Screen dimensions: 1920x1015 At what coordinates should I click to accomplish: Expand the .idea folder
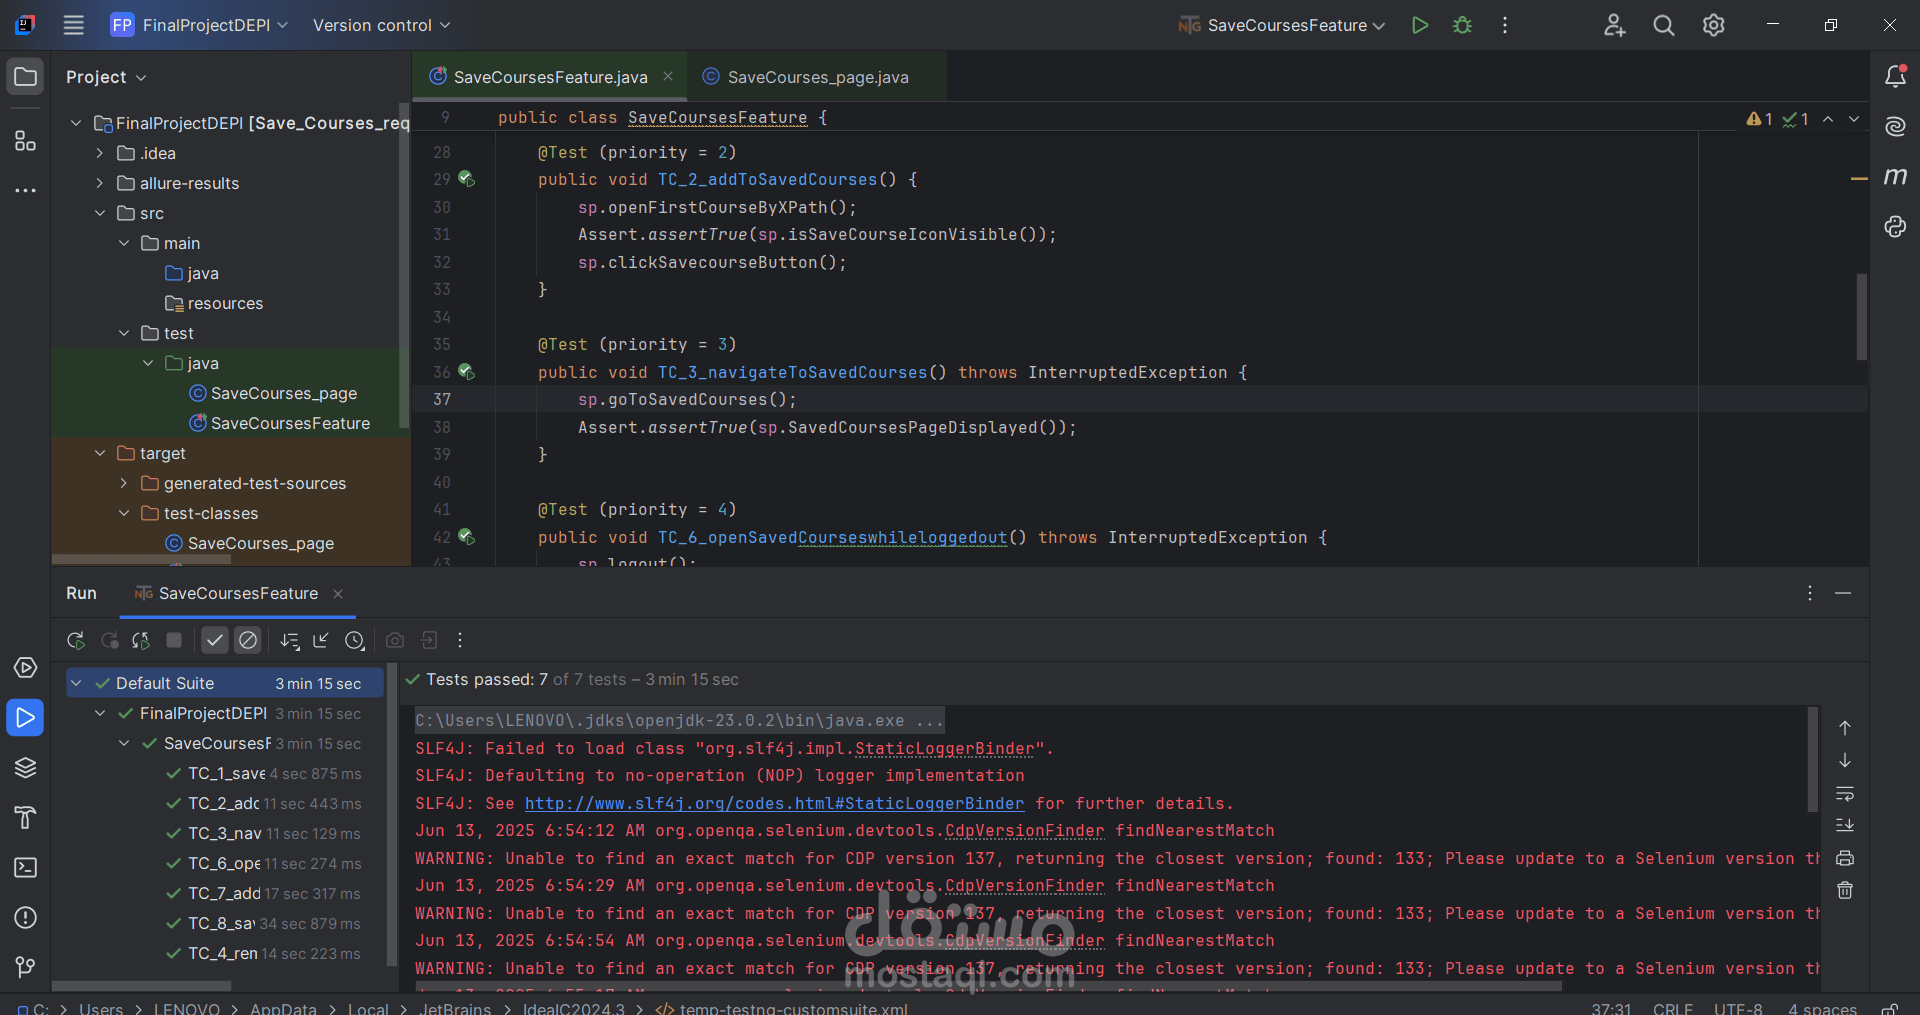pyautogui.click(x=99, y=153)
